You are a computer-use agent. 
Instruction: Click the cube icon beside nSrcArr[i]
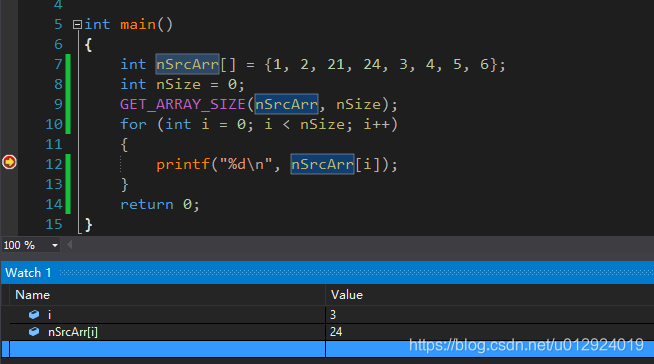click(34, 332)
